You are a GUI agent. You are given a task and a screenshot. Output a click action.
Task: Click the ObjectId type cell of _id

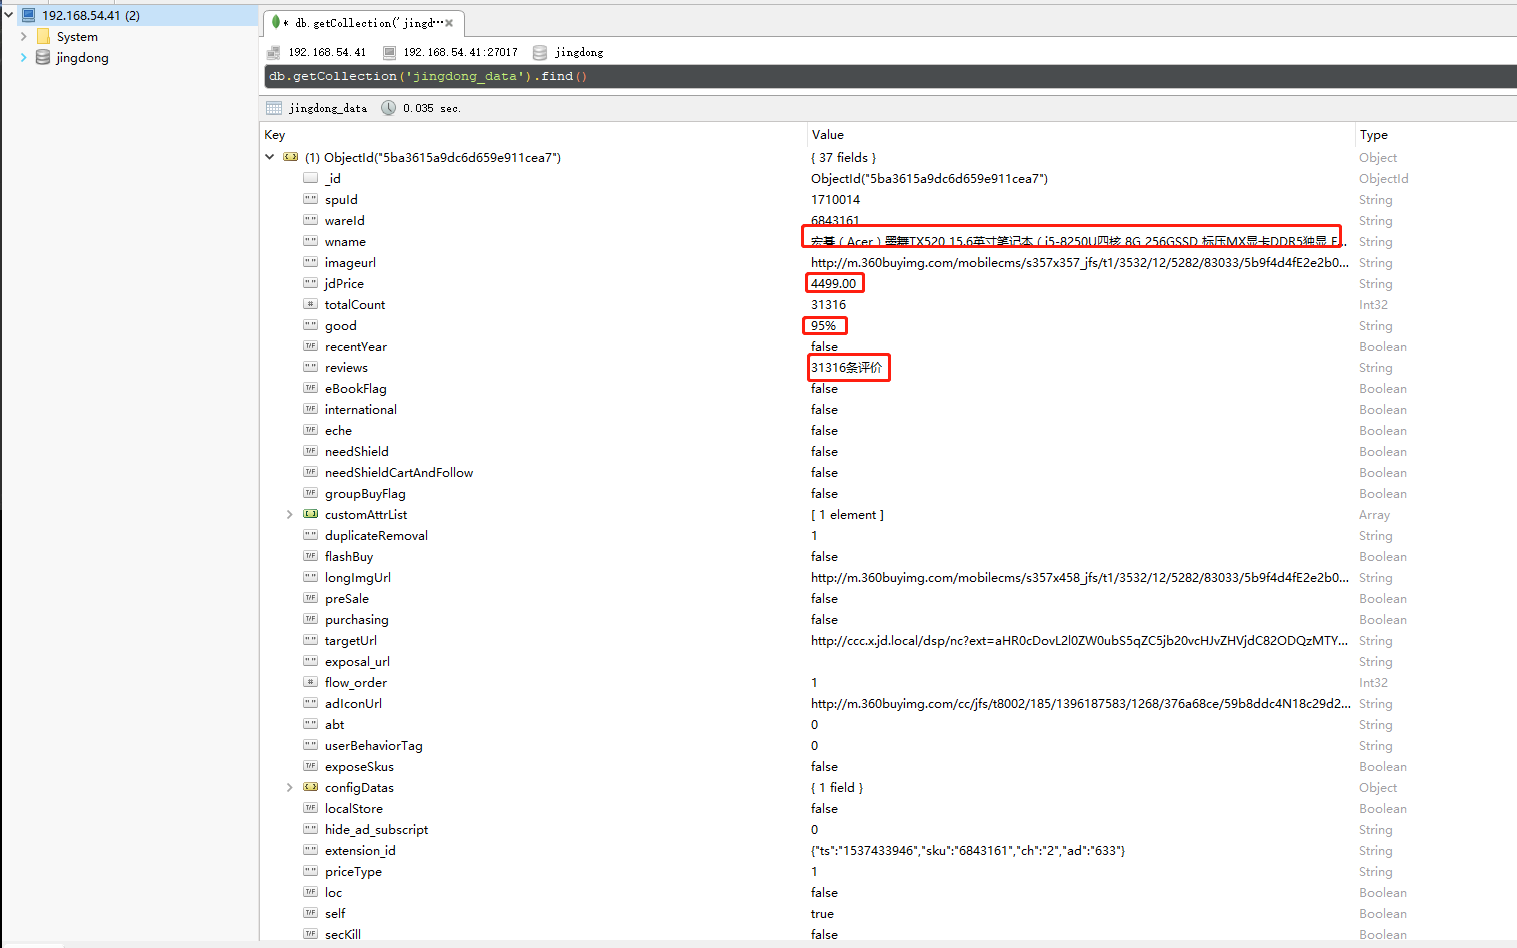(1383, 178)
